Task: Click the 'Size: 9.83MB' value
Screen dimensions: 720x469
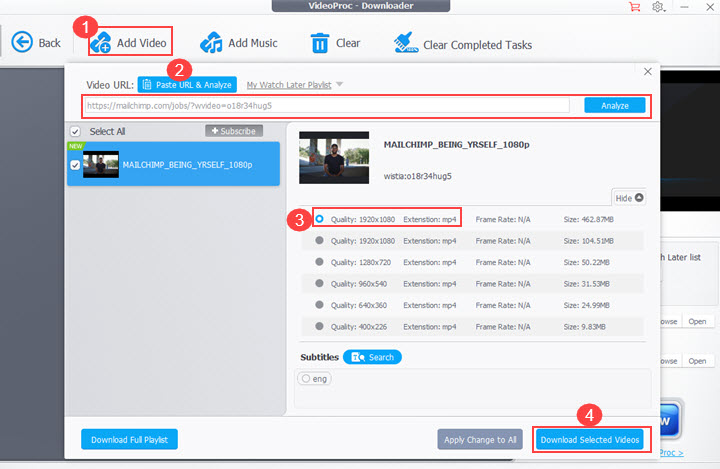Action: coord(585,327)
